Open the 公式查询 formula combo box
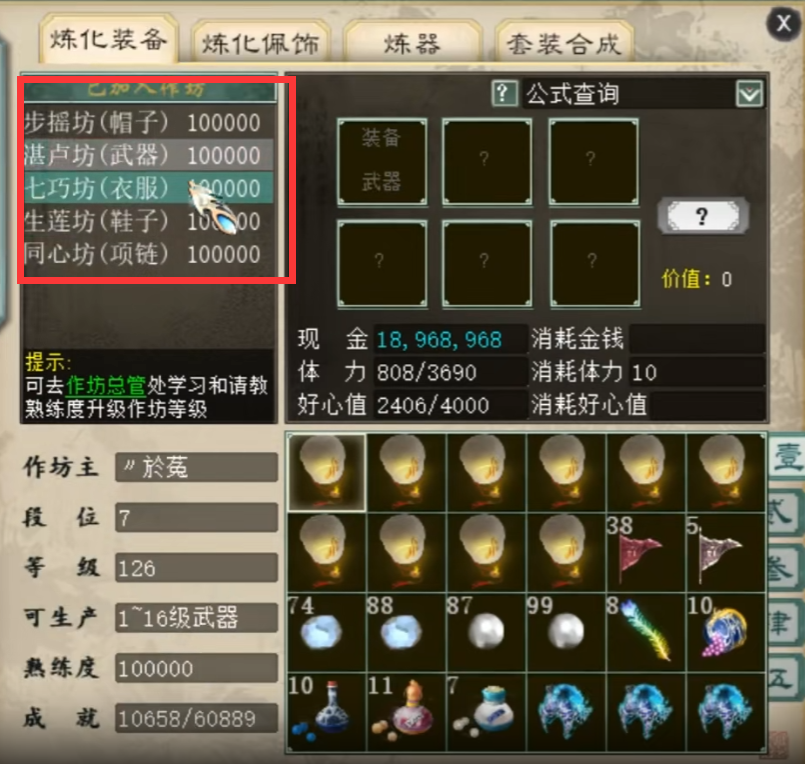 point(643,94)
